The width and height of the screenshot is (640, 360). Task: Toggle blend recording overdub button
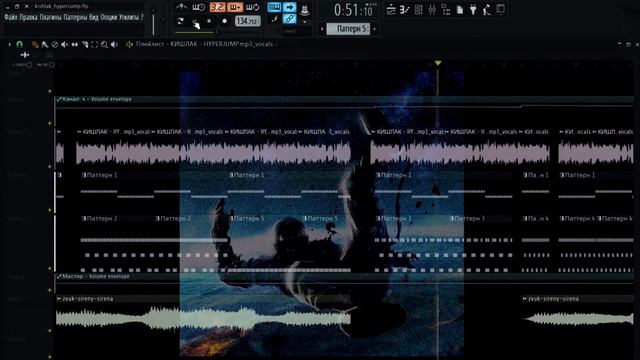236,7
